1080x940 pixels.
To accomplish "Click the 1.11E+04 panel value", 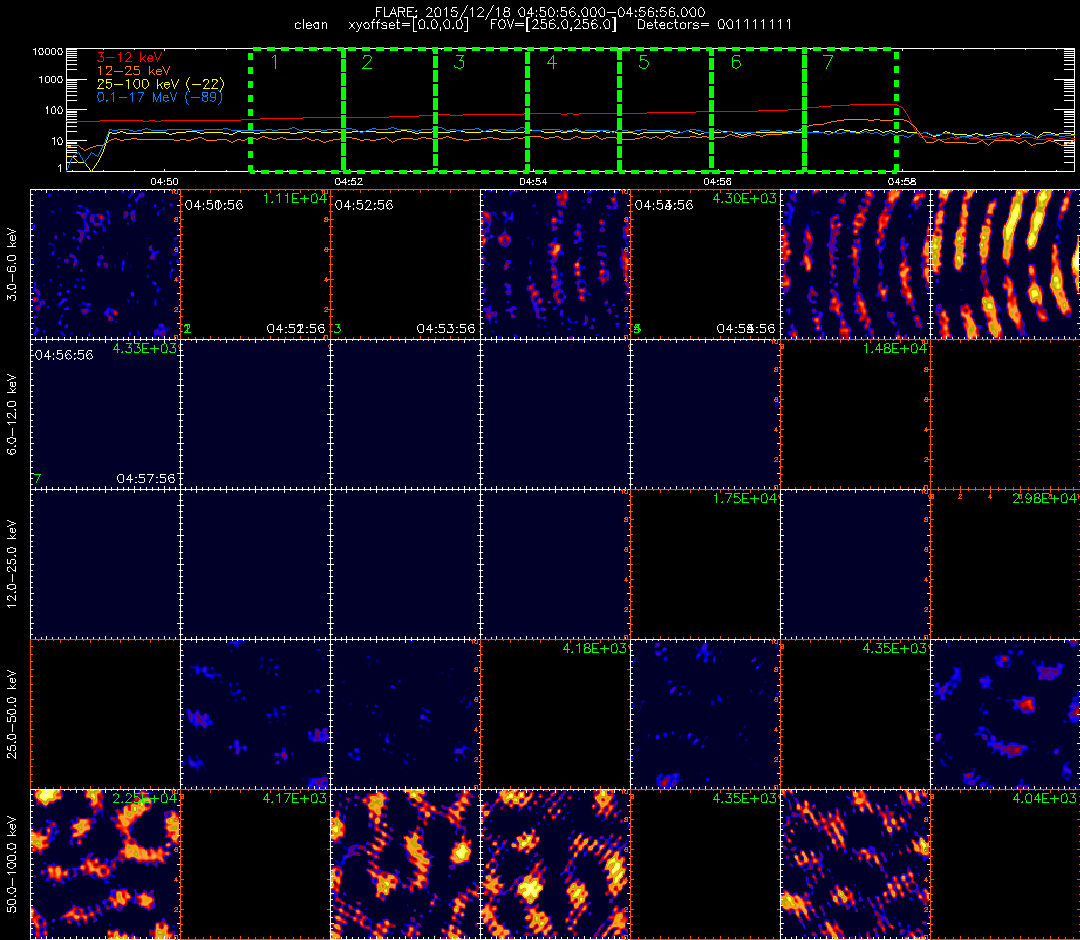I will 295,198.
